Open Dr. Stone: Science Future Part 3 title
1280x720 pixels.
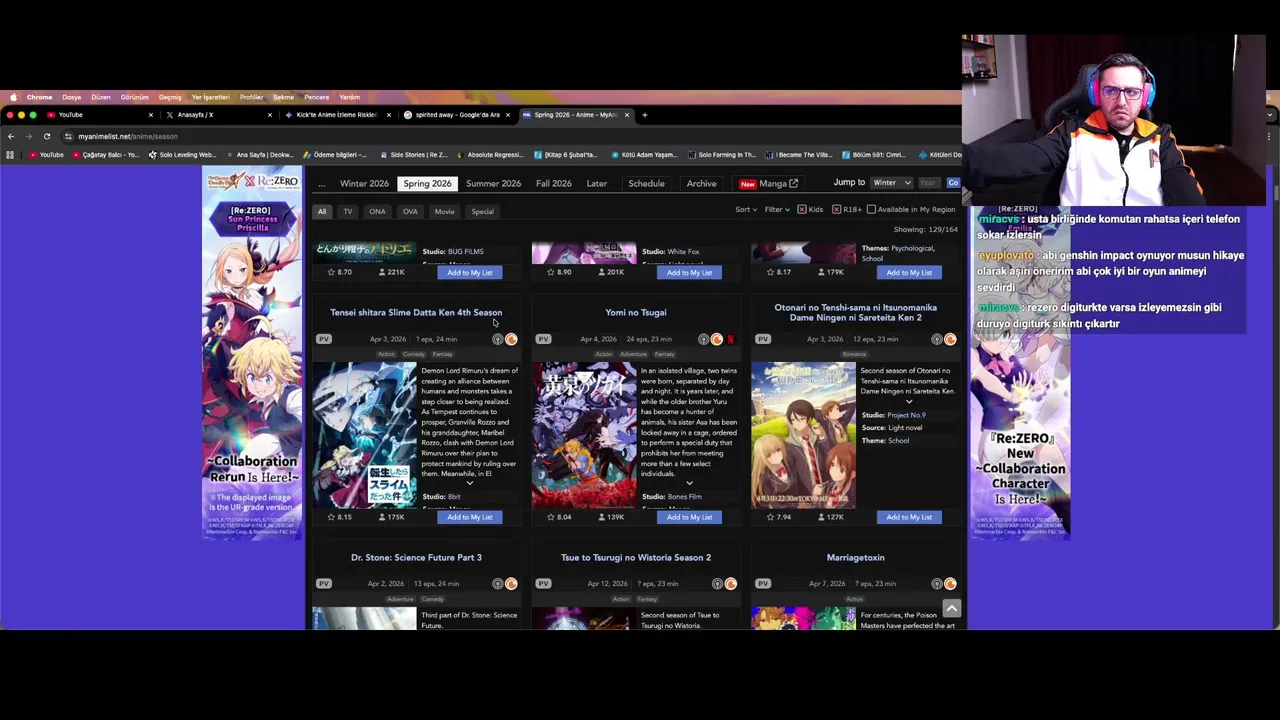point(416,558)
